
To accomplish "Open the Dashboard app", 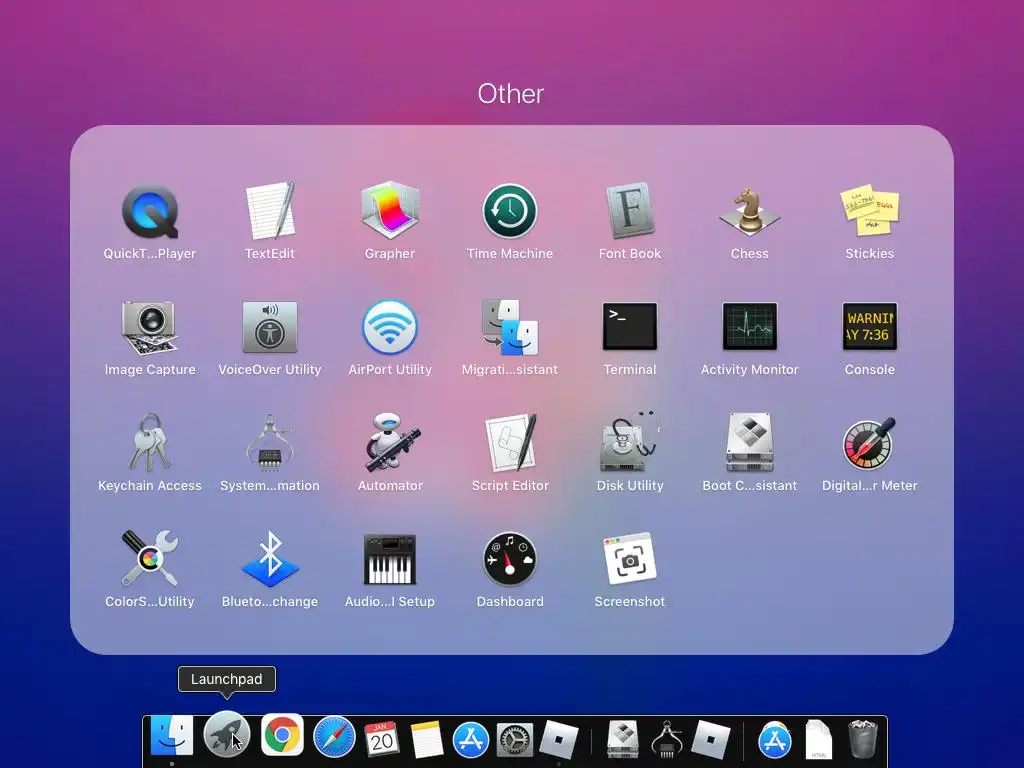I will tap(510, 559).
